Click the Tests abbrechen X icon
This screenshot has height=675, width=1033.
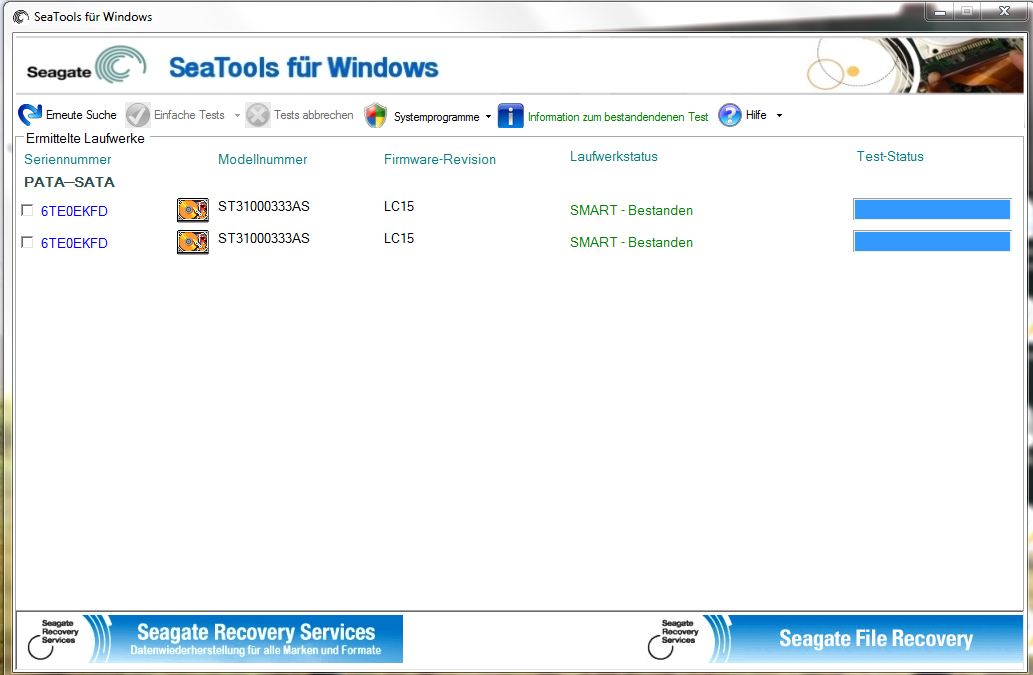(x=258, y=115)
